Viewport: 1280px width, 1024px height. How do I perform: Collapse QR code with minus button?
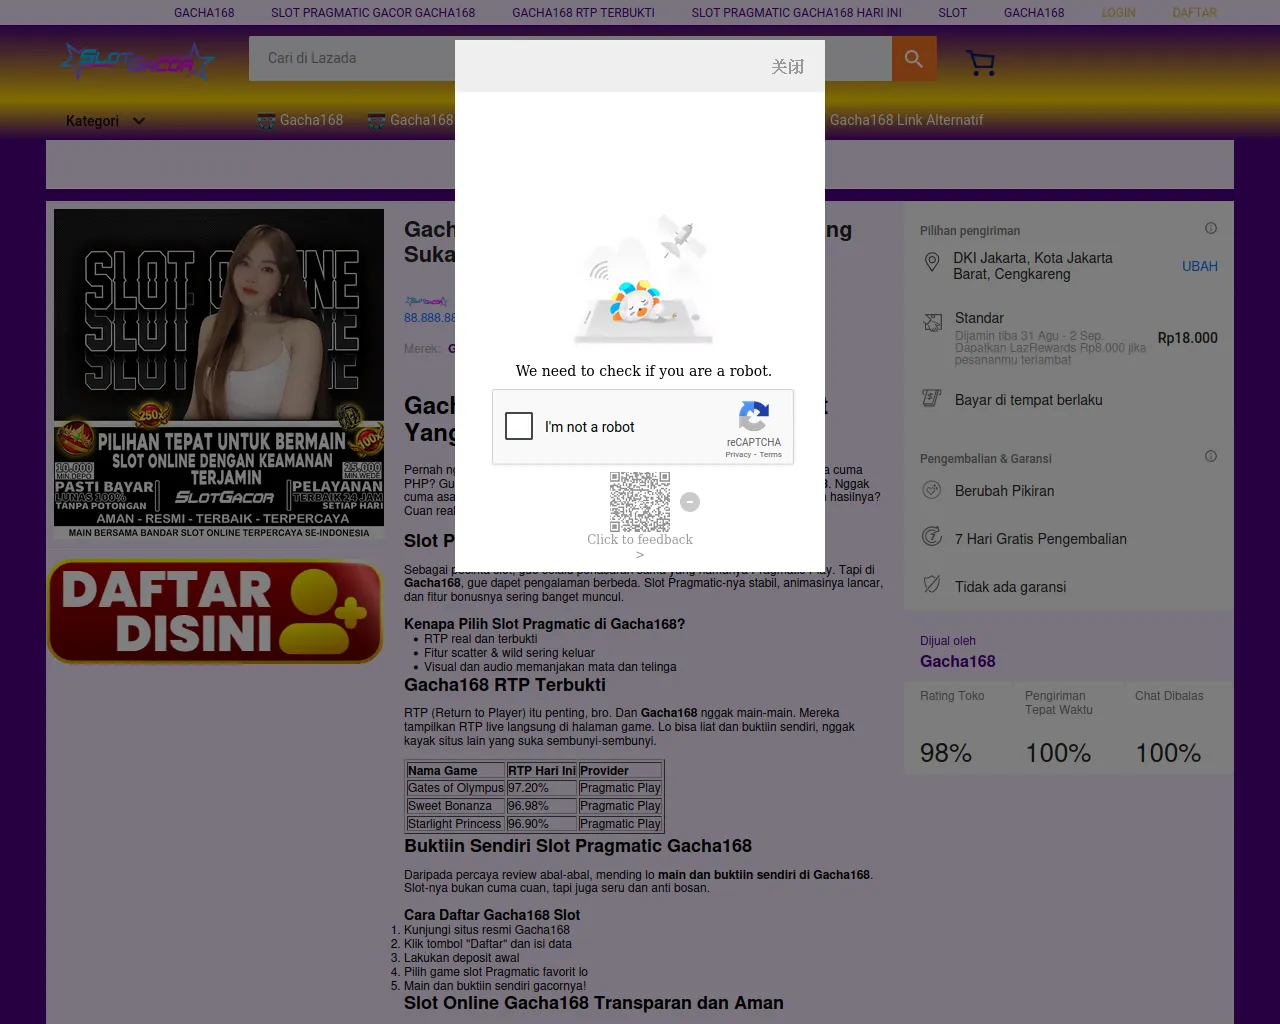pos(690,502)
